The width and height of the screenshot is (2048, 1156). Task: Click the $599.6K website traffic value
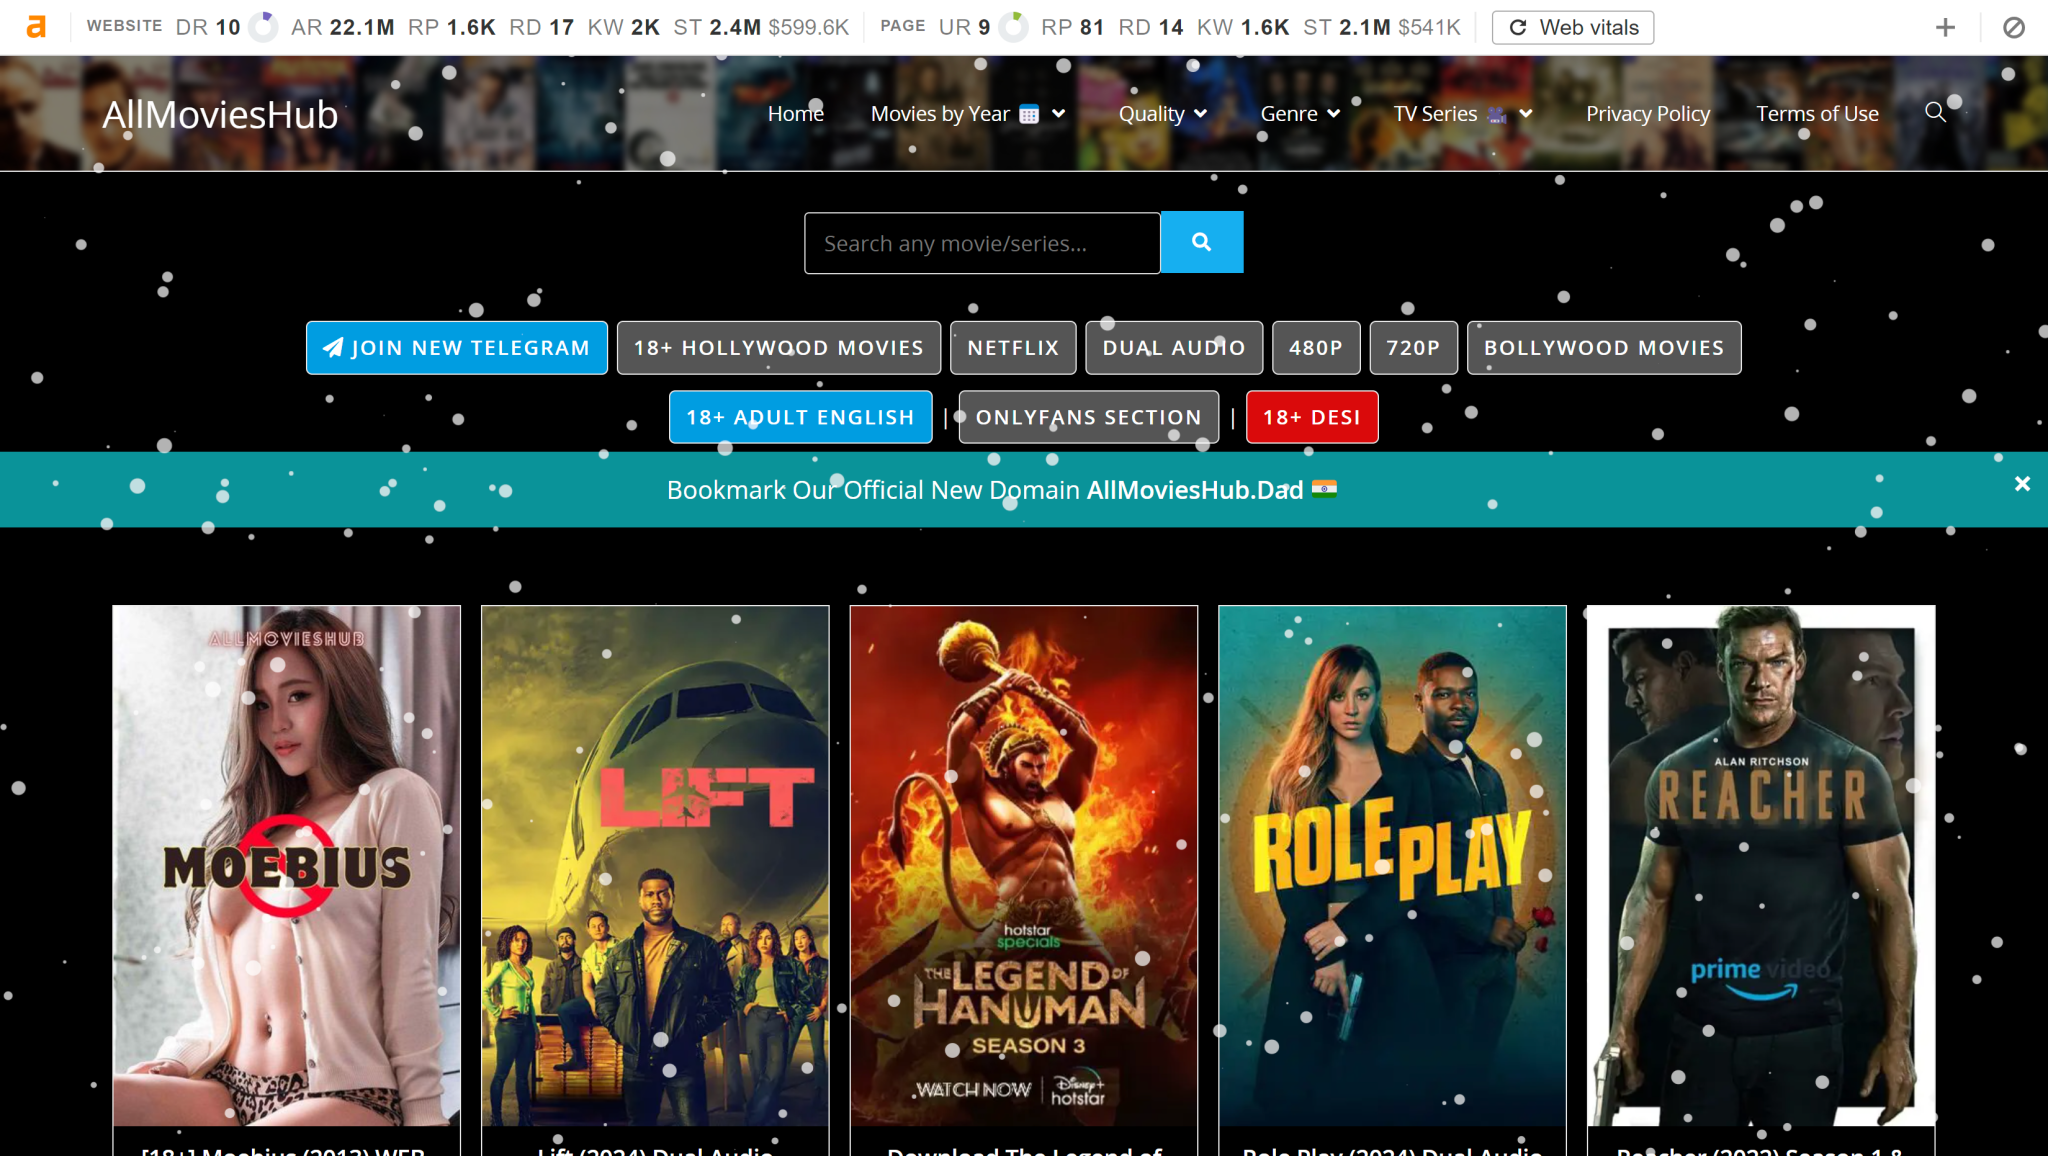[808, 27]
